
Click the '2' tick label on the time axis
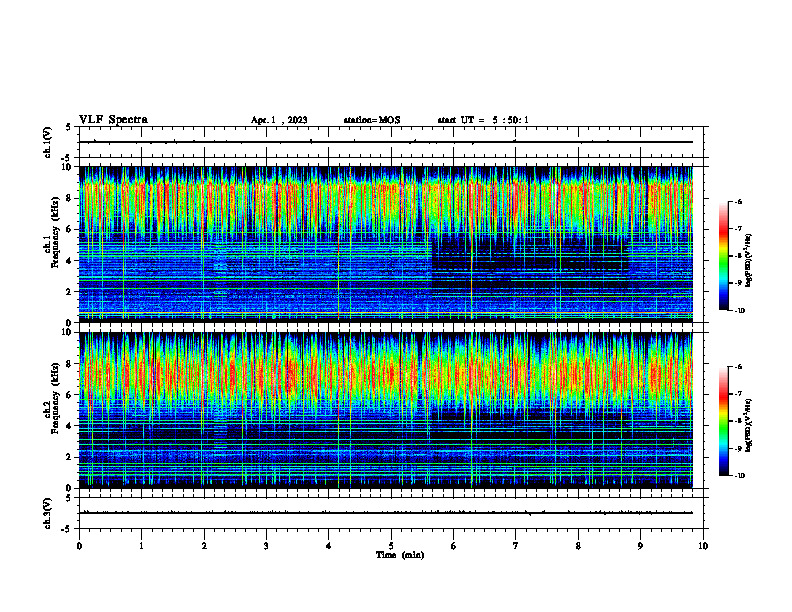(204, 546)
